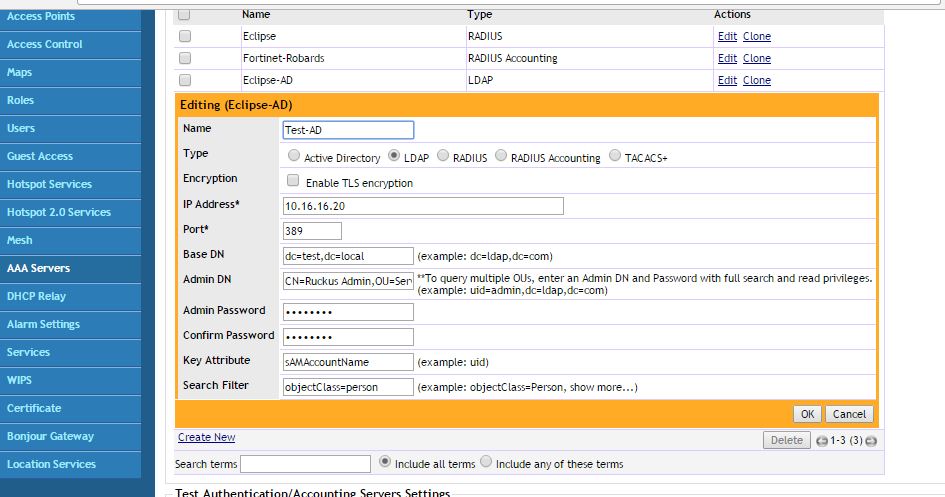
Task: Open Maps in sidebar
Action: pos(71,72)
